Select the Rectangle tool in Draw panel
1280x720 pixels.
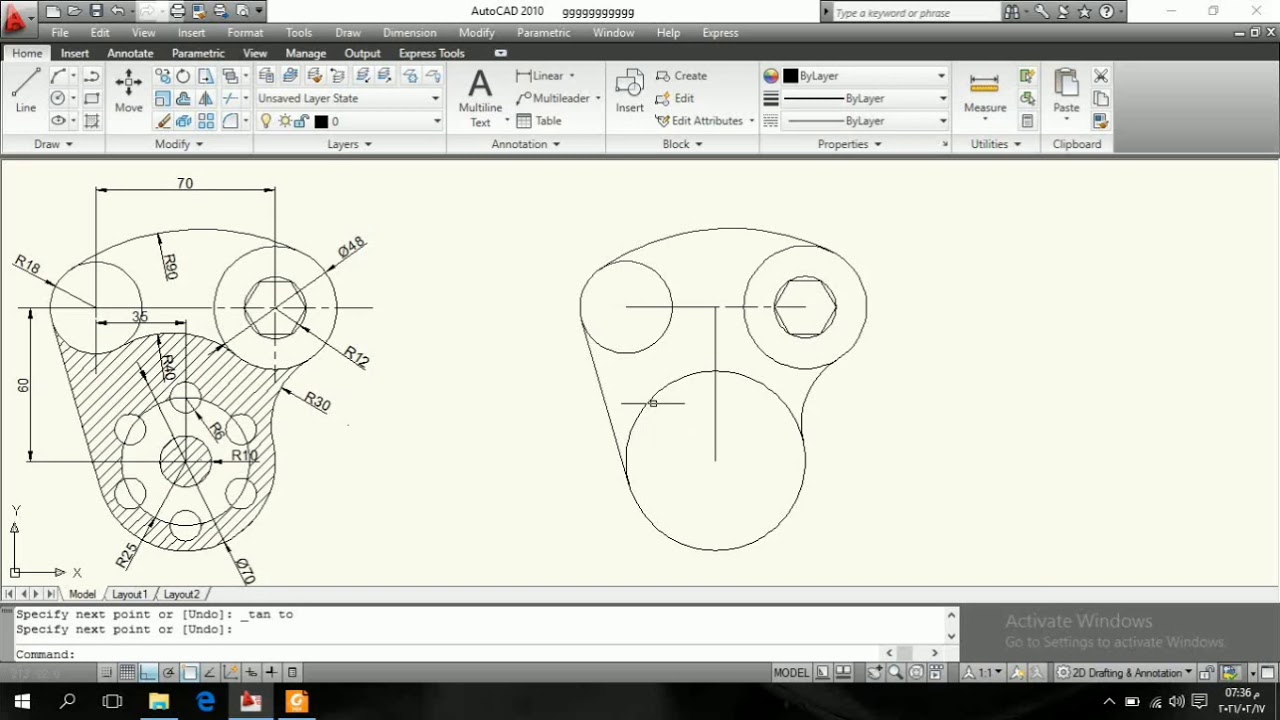click(91, 98)
